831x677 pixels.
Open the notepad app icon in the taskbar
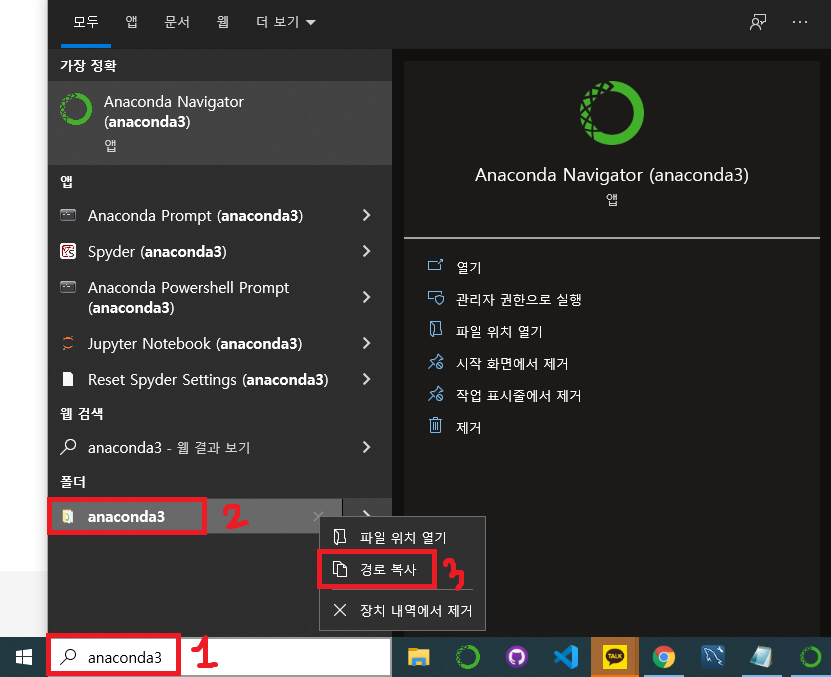tap(762, 657)
